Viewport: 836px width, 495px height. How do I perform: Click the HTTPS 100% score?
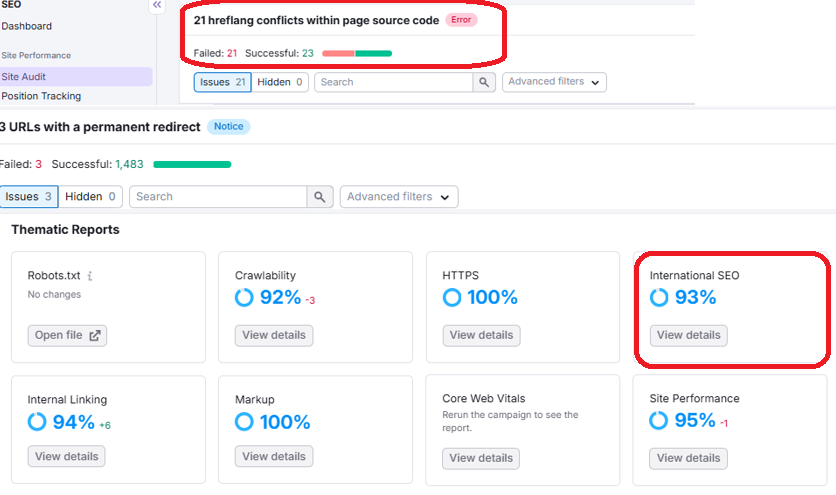point(492,298)
